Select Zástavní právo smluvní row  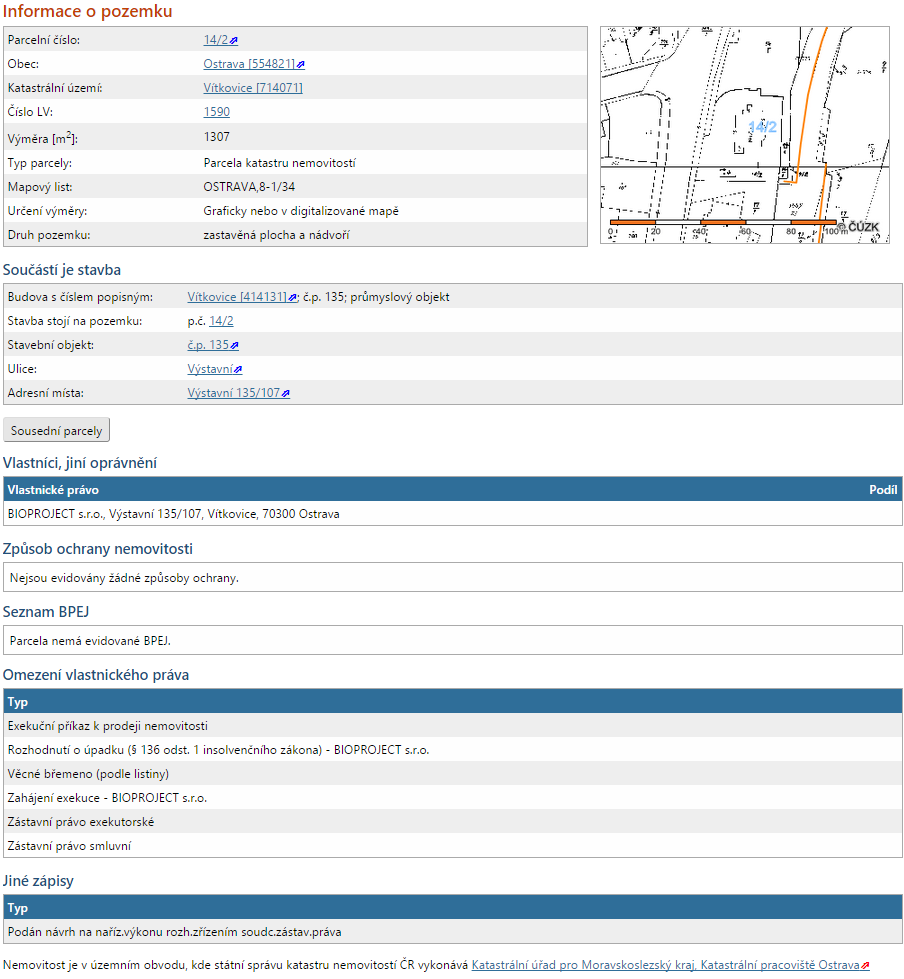[453, 845]
